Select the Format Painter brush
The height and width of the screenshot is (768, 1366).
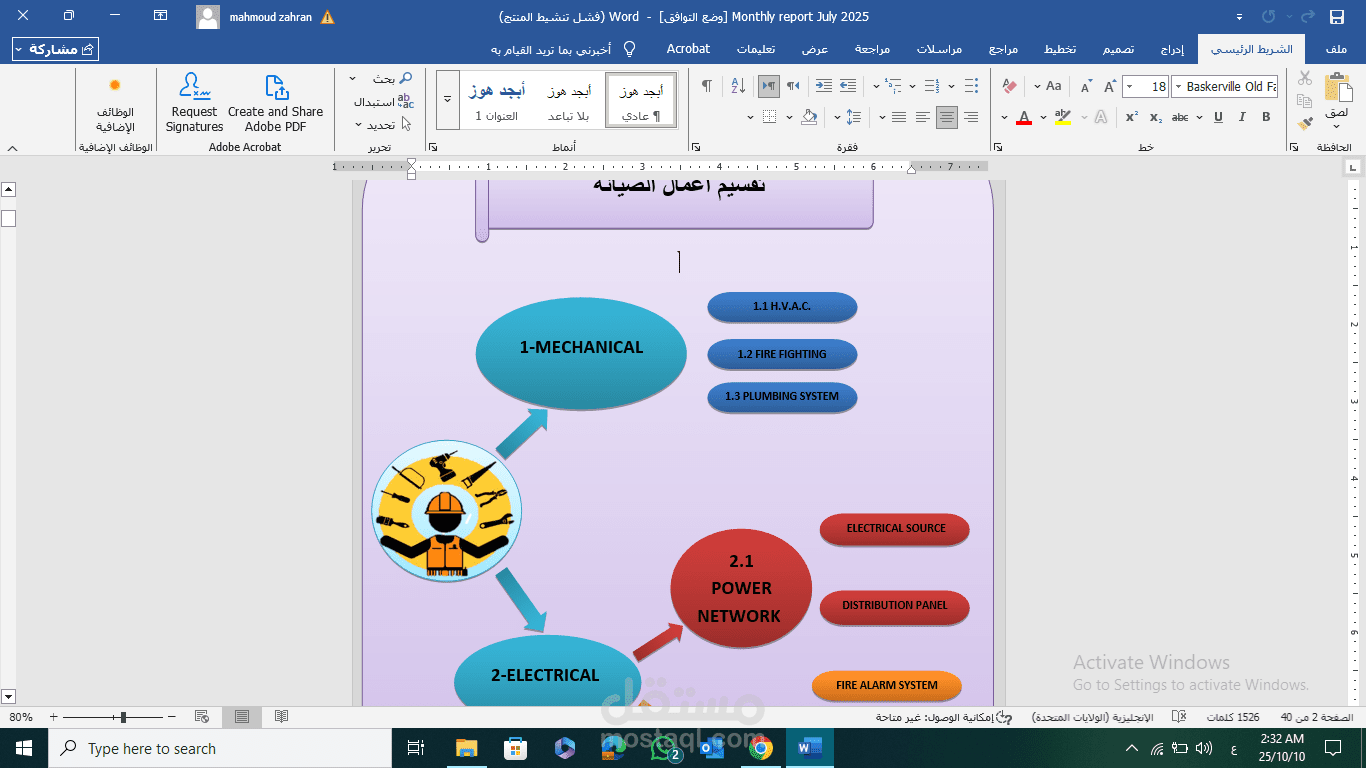point(1304,123)
